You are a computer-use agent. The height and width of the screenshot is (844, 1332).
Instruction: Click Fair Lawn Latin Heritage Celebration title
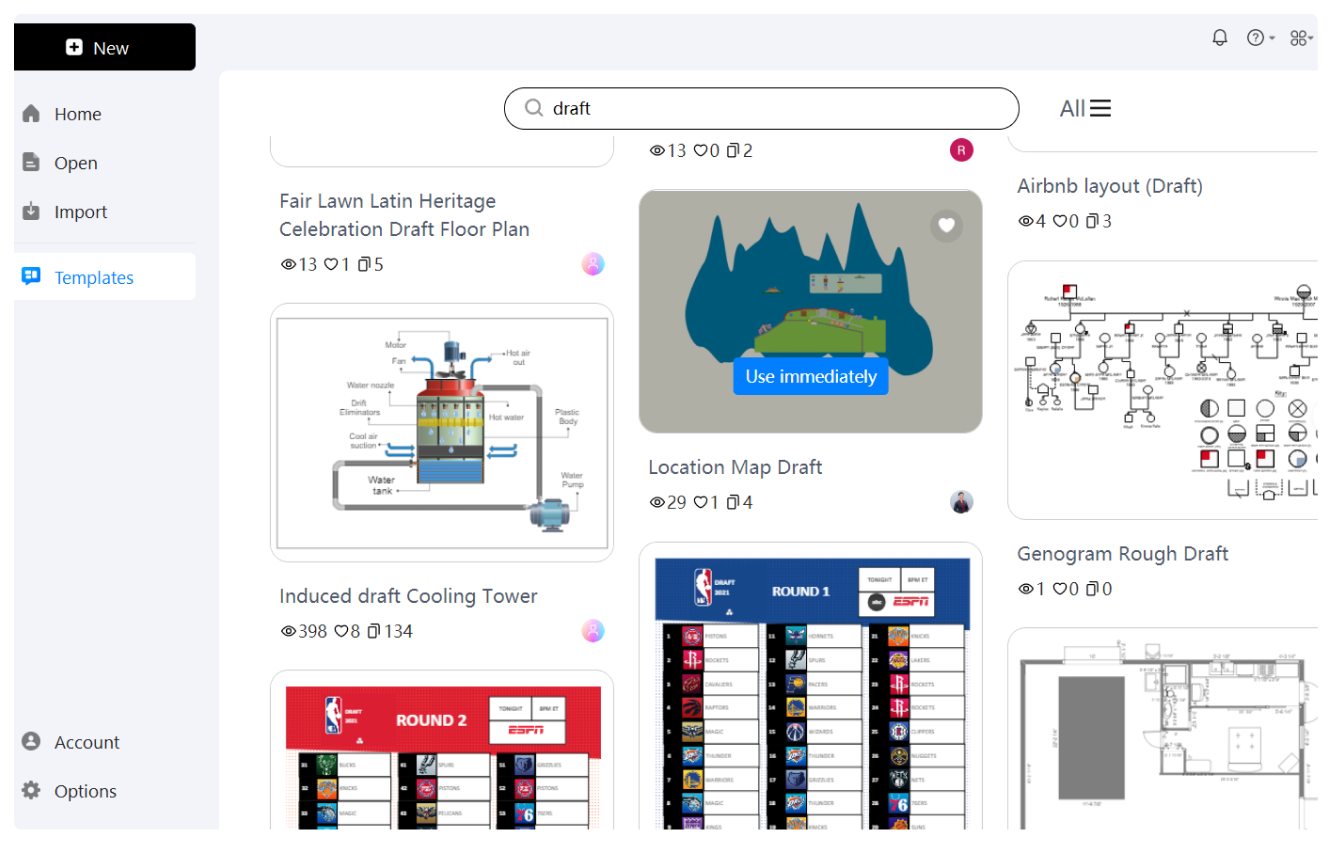[404, 215]
